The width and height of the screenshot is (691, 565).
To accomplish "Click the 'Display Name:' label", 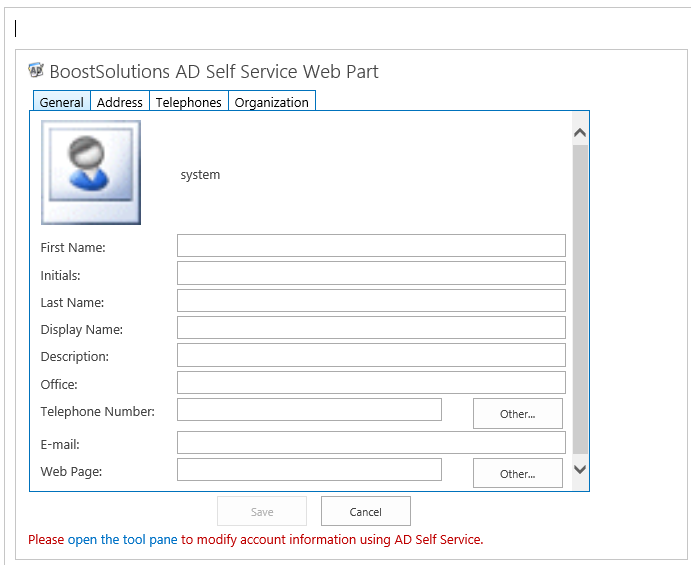I will click(x=82, y=330).
